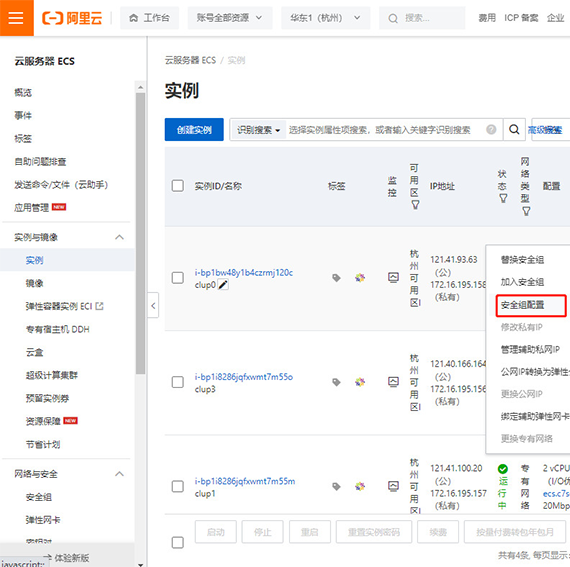
Task: Open 概览 in sidebar
Action: [x=23, y=92]
